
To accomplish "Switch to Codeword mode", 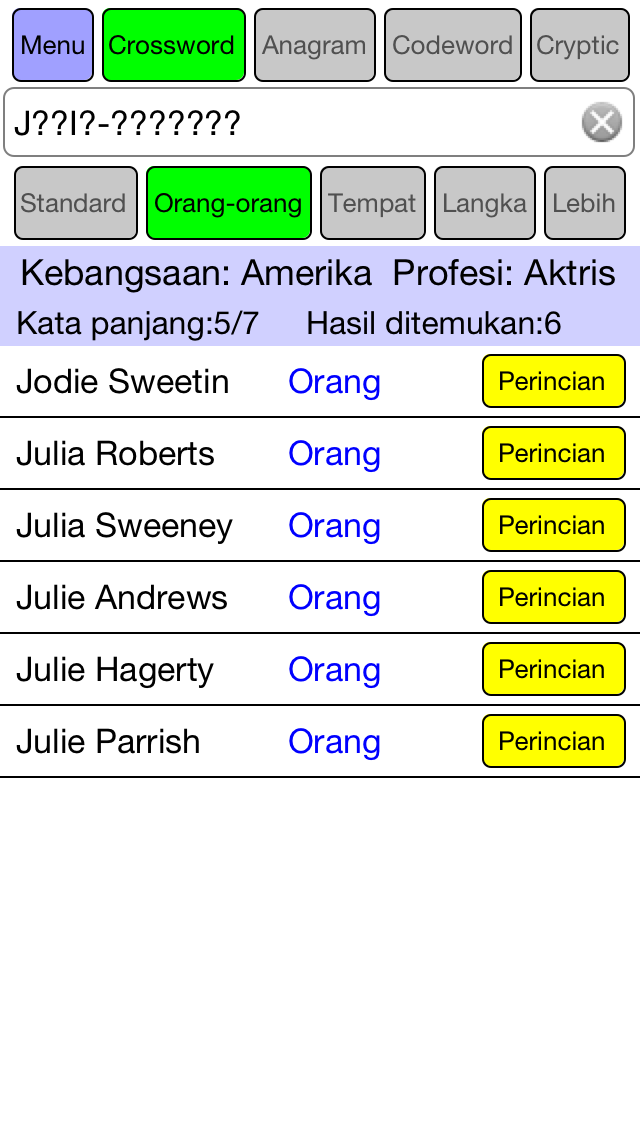I will [452, 45].
